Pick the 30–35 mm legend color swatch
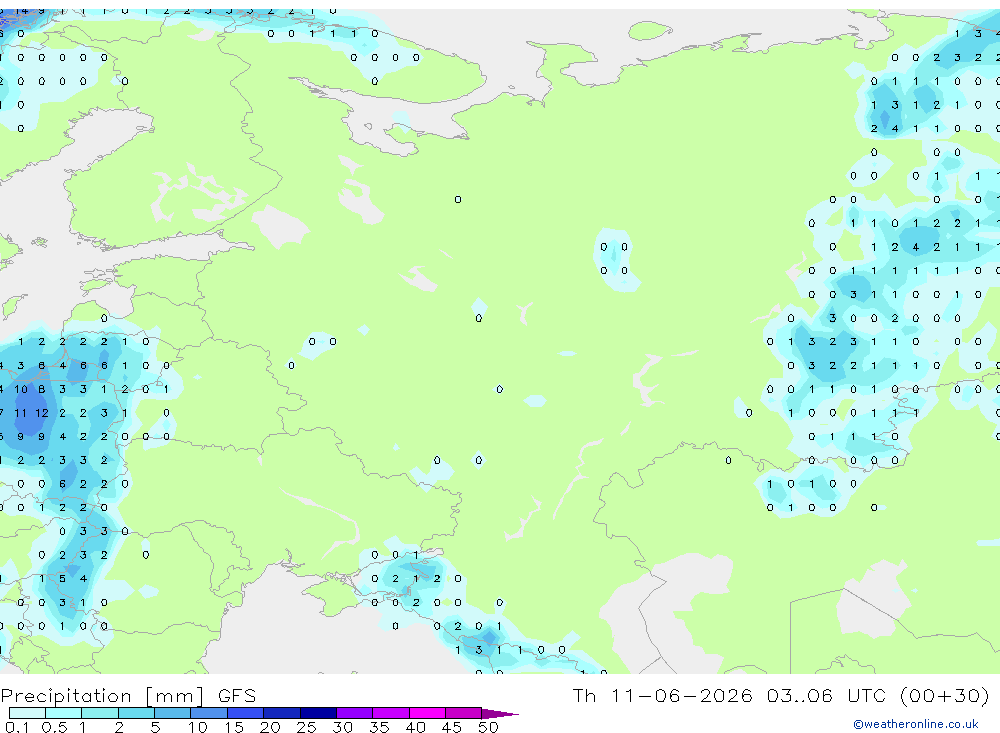Screen dimensions: 1000x733 [x=355, y=713]
